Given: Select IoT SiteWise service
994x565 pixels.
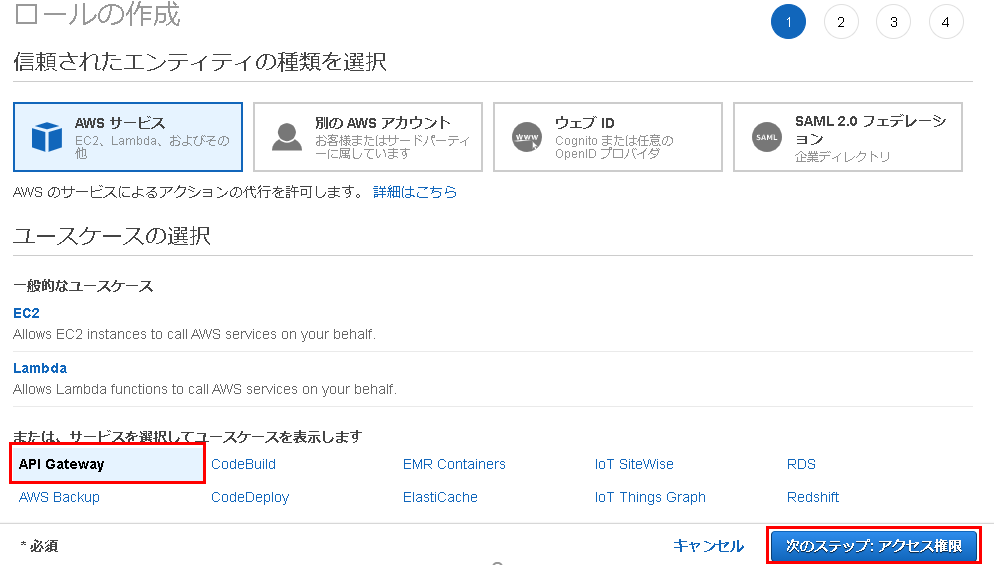Looking at the screenshot, I should [x=634, y=464].
